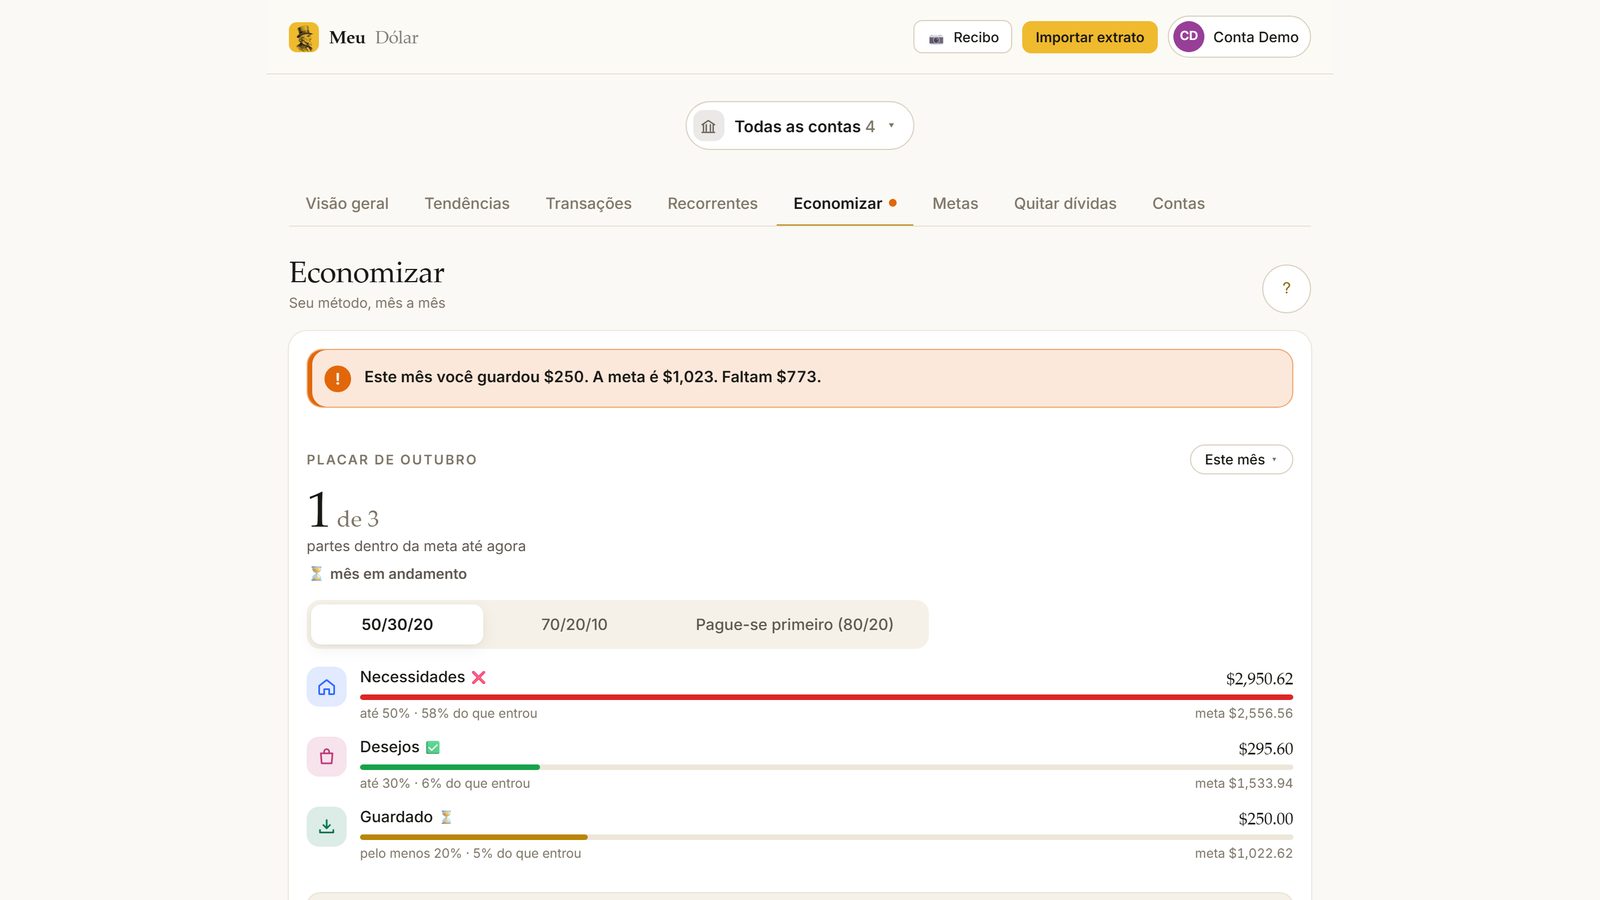Click the CD avatar circle
Screen dimensions: 1600x900
(1189, 37)
